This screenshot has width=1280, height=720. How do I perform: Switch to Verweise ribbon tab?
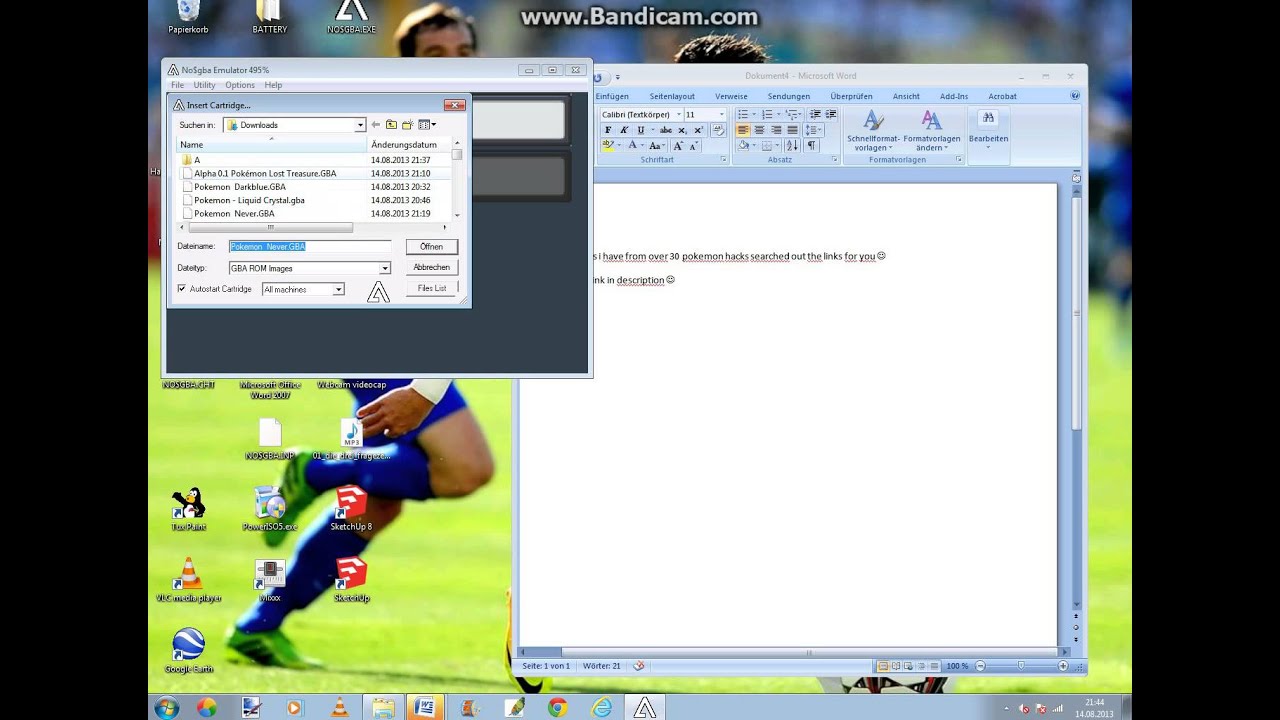(x=731, y=96)
